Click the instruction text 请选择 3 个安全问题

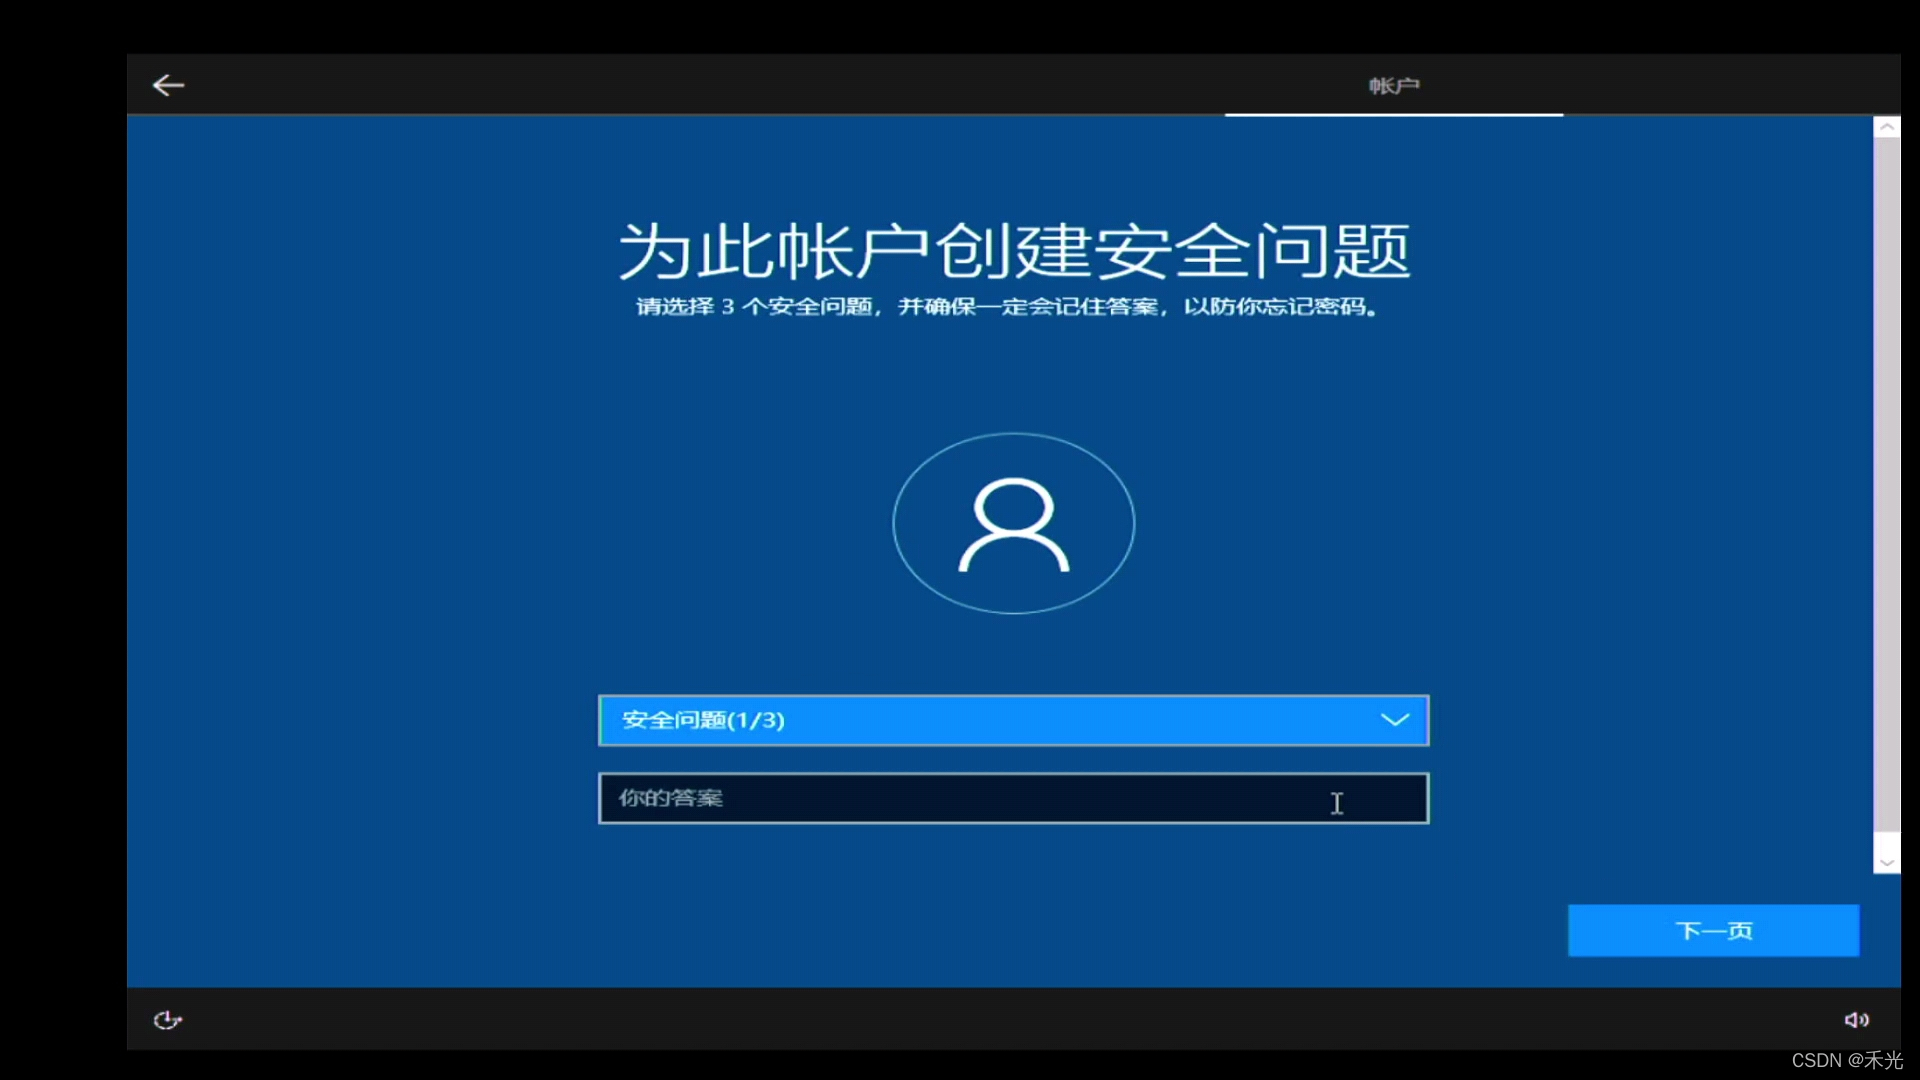coord(756,307)
